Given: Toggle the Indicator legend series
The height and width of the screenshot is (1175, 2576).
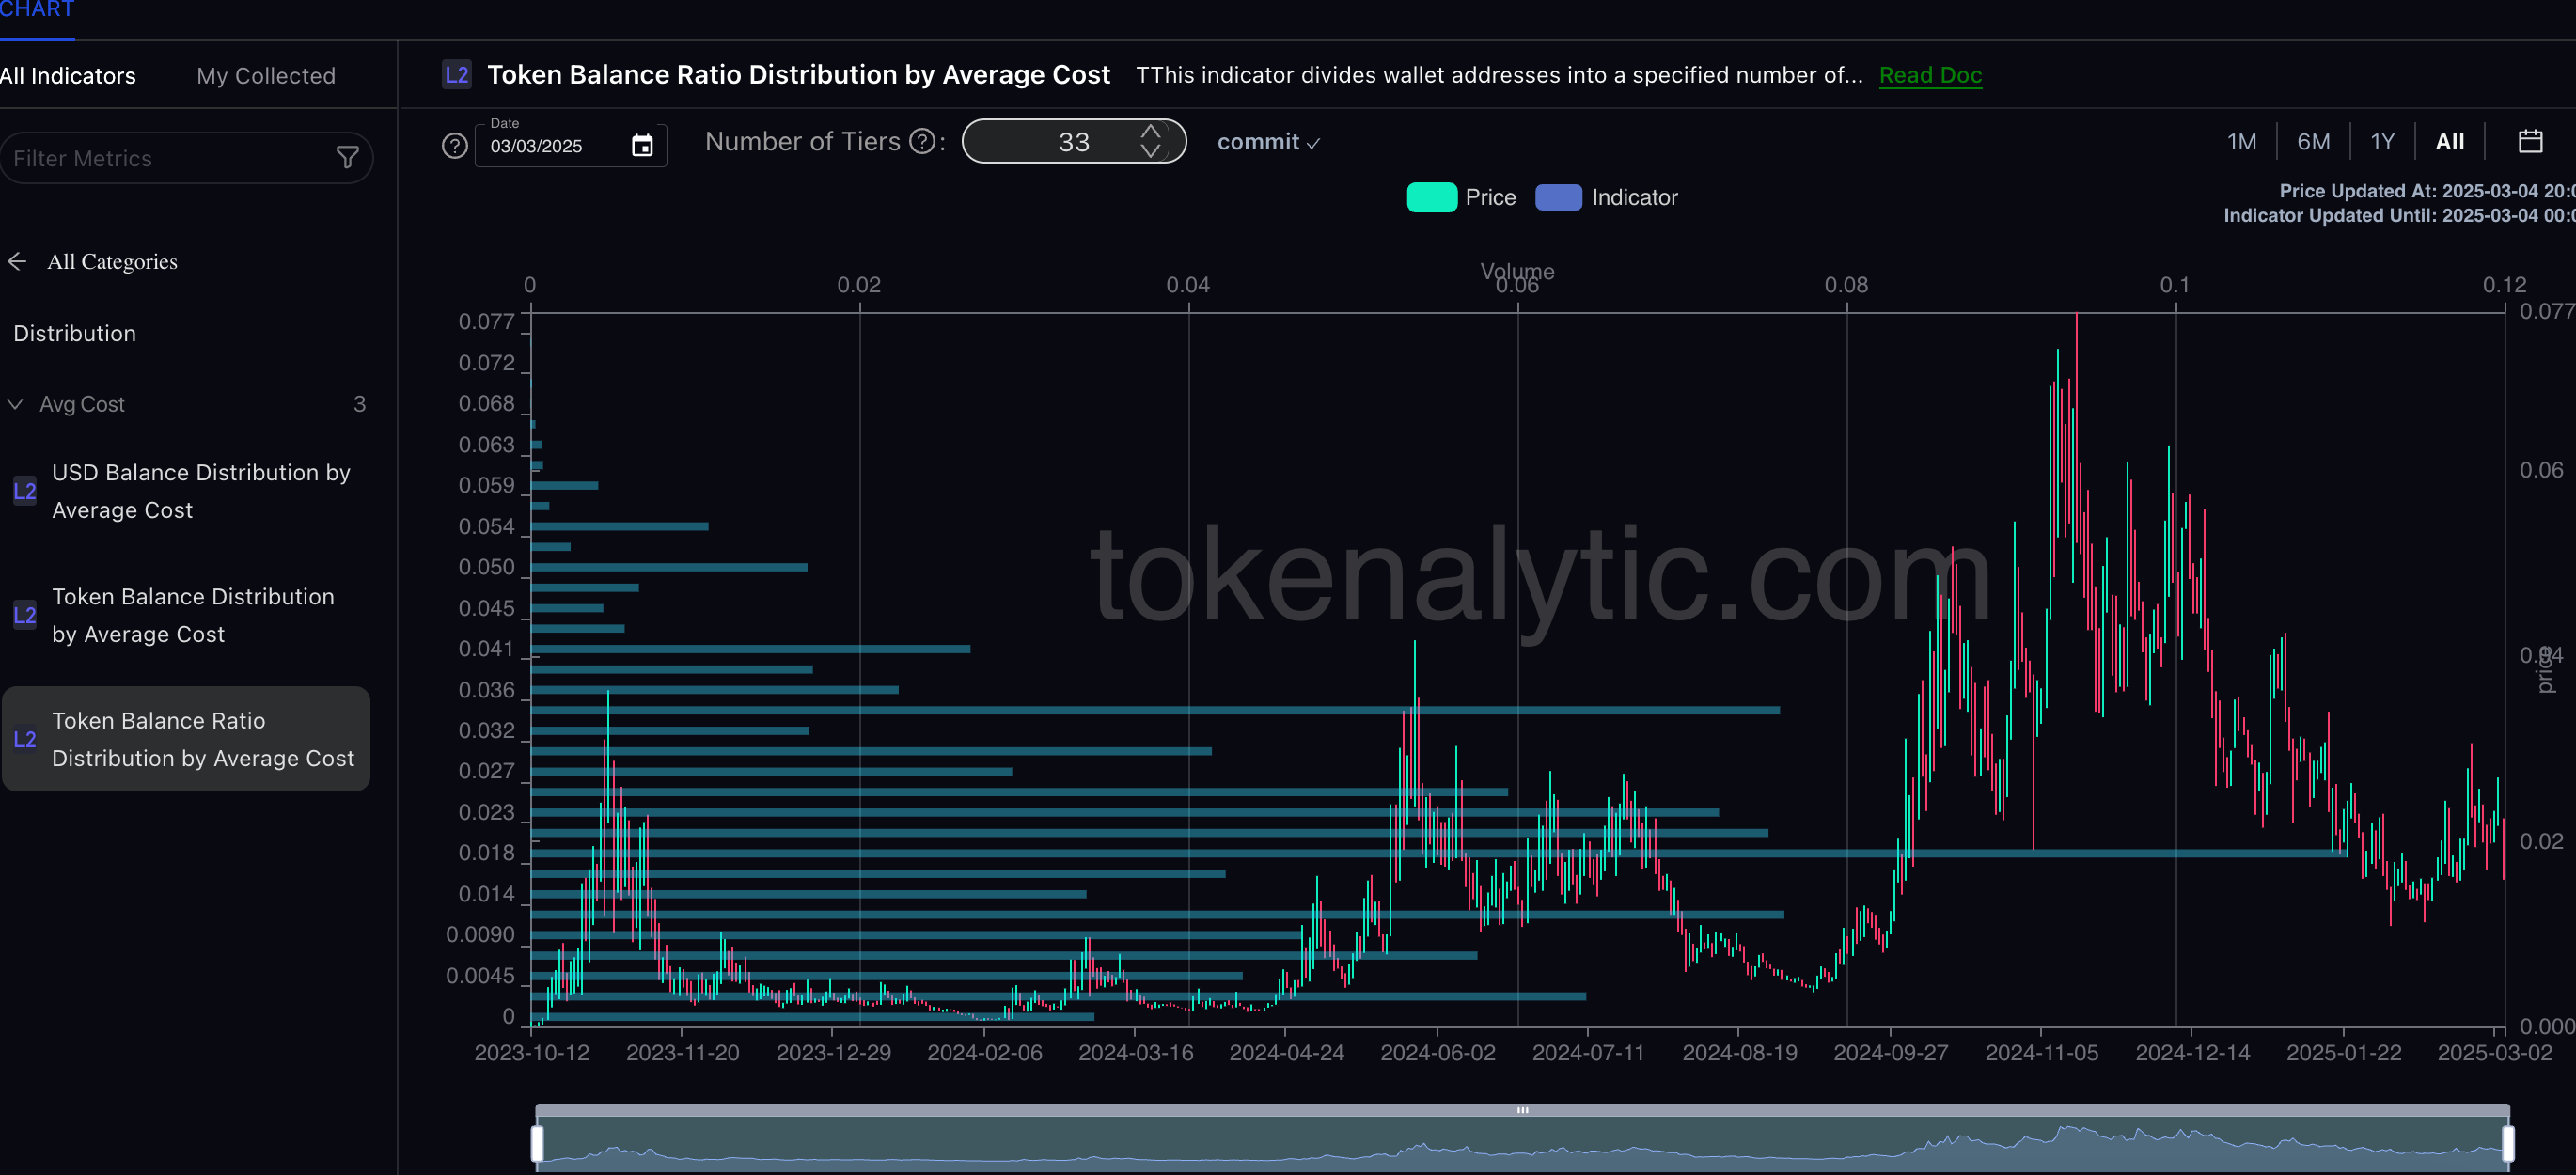Looking at the screenshot, I should pos(1606,197).
